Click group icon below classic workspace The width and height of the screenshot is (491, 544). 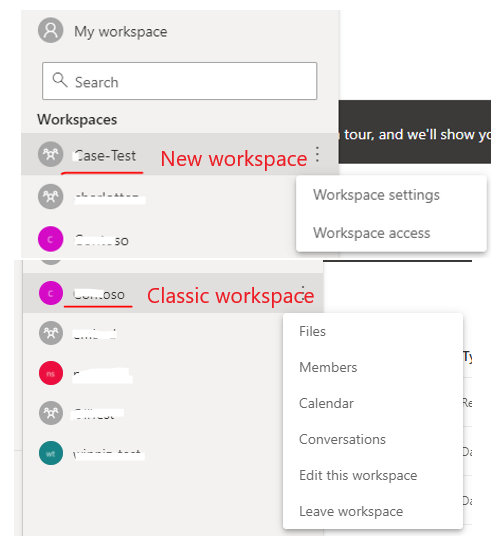[51, 333]
